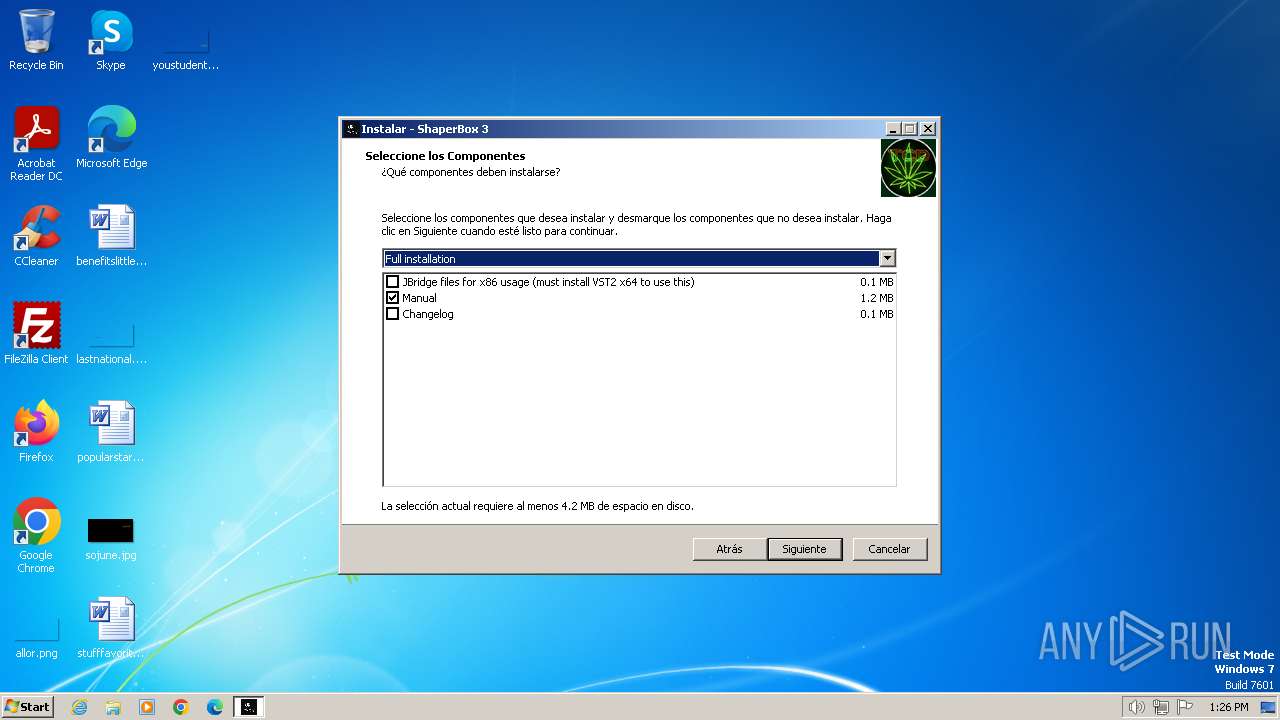Open the Recycle Bin desktop icon
This screenshot has width=1280, height=720.
pyautogui.click(x=36, y=40)
